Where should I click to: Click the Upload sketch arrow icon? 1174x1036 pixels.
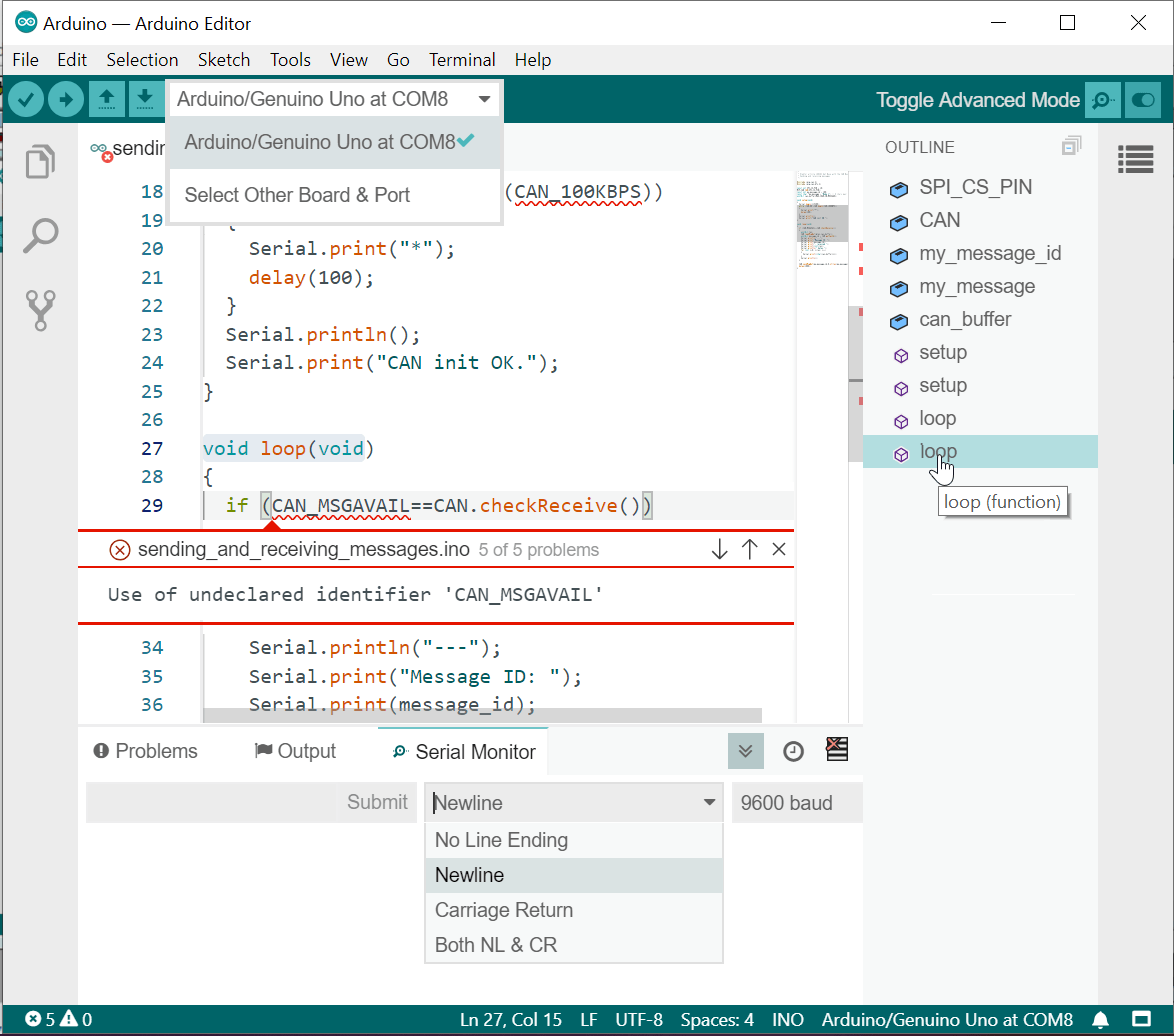65,99
